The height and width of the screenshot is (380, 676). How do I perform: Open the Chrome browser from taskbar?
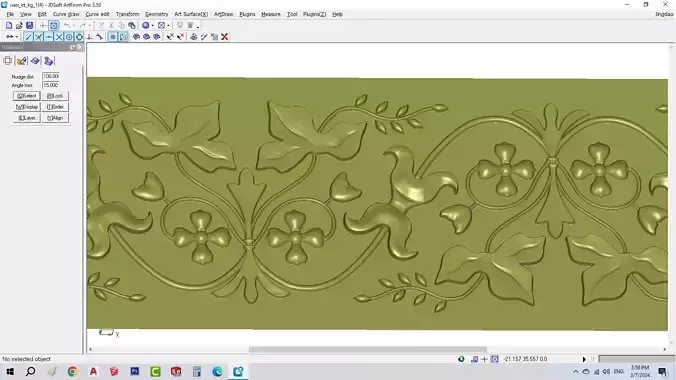tap(72, 371)
